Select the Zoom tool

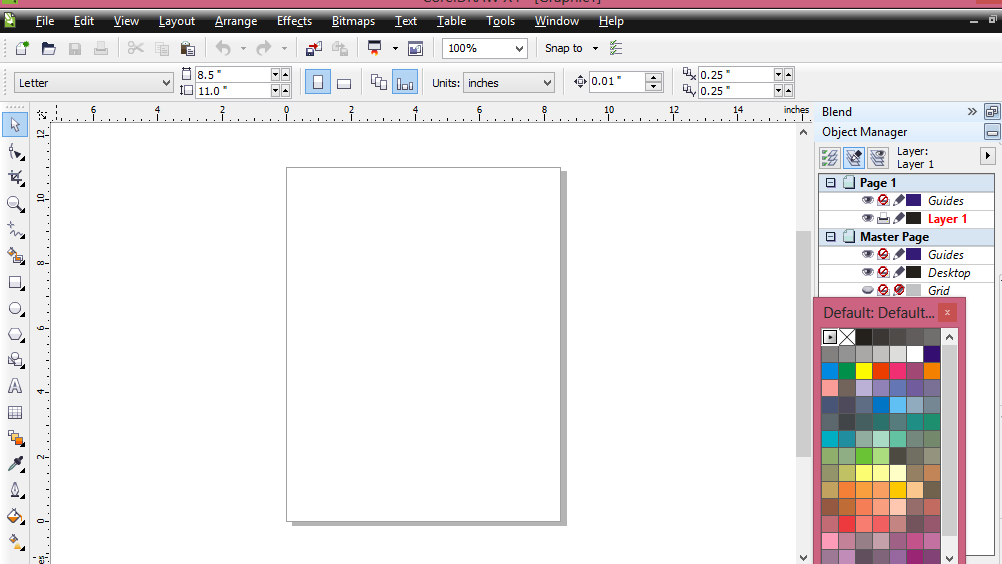pyautogui.click(x=15, y=204)
